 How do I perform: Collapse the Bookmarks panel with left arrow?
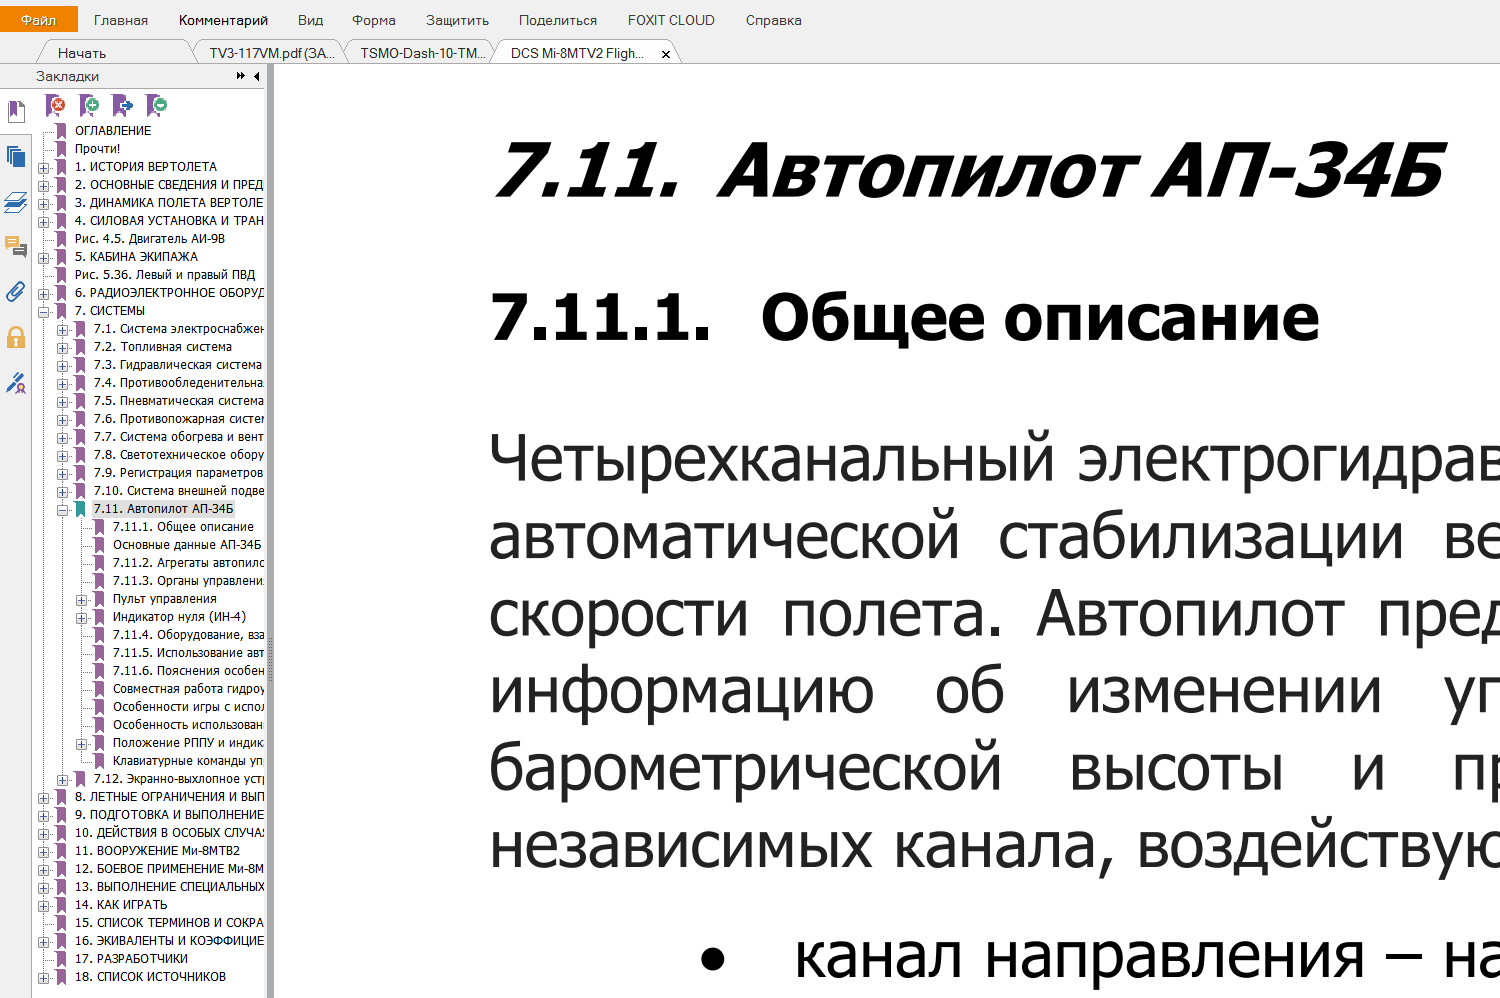(257, 76)
